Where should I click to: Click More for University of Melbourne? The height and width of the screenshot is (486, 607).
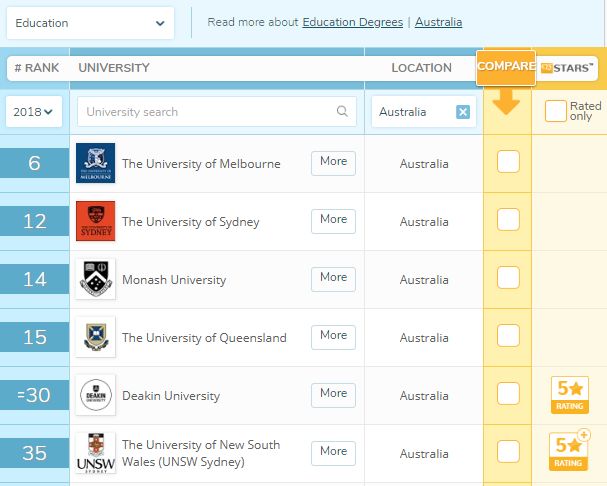point(333,163)
